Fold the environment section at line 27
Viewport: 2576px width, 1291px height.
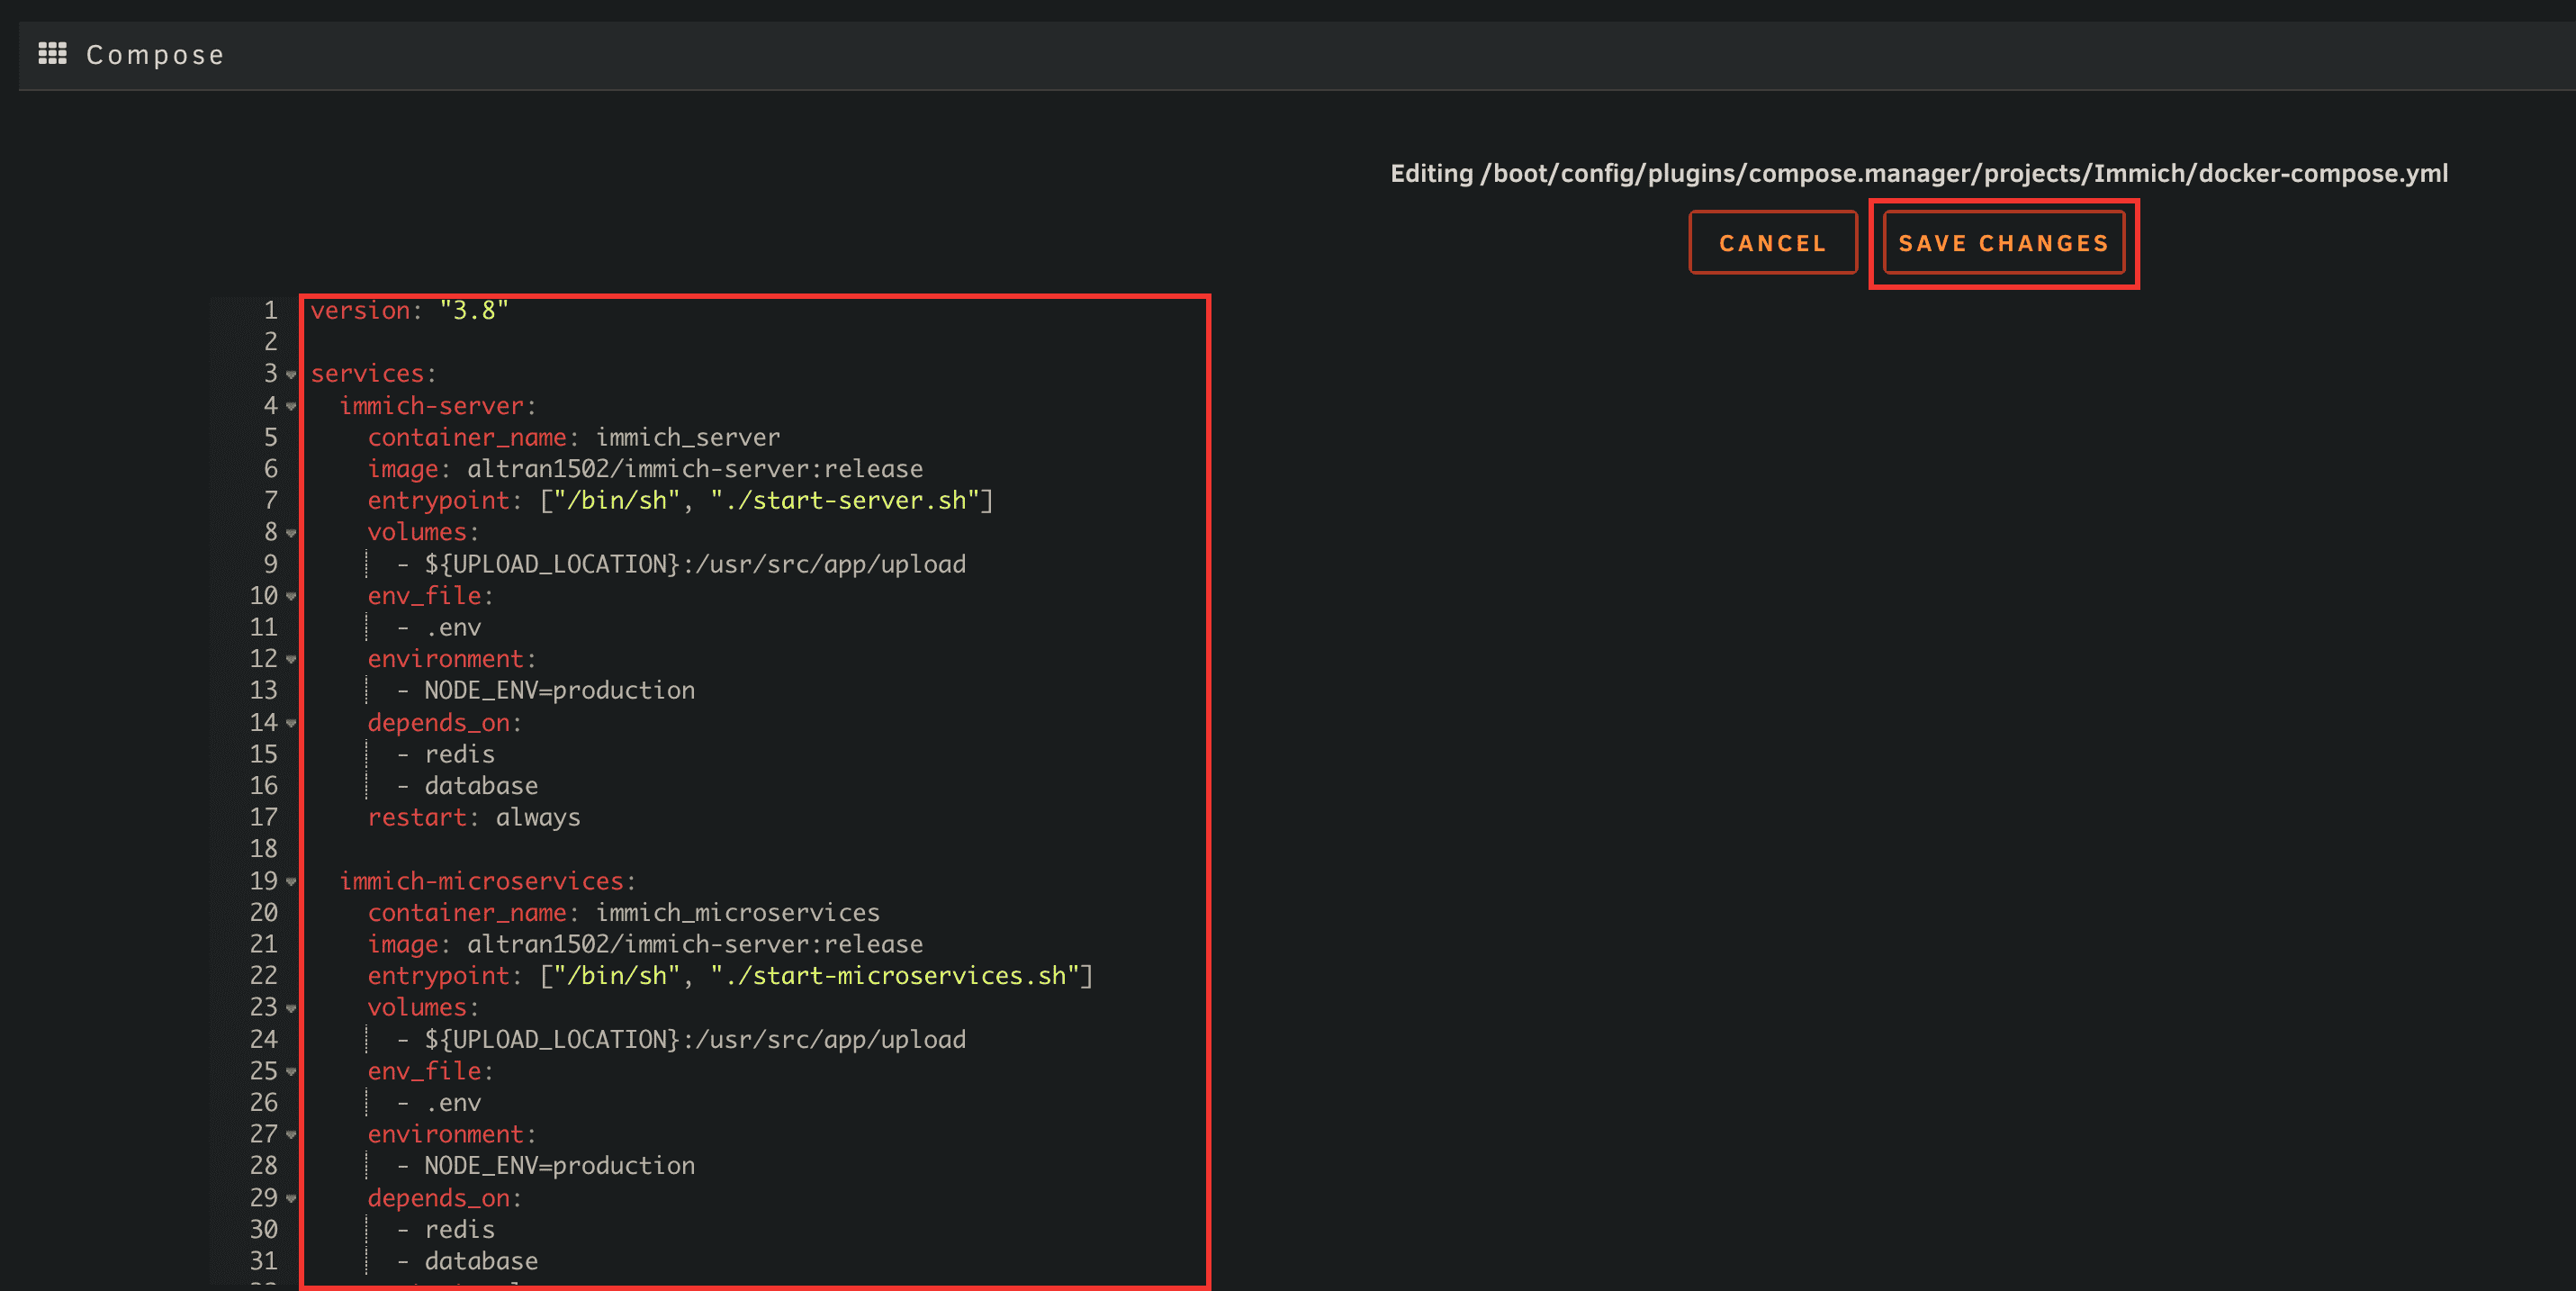coord(291,1135)
